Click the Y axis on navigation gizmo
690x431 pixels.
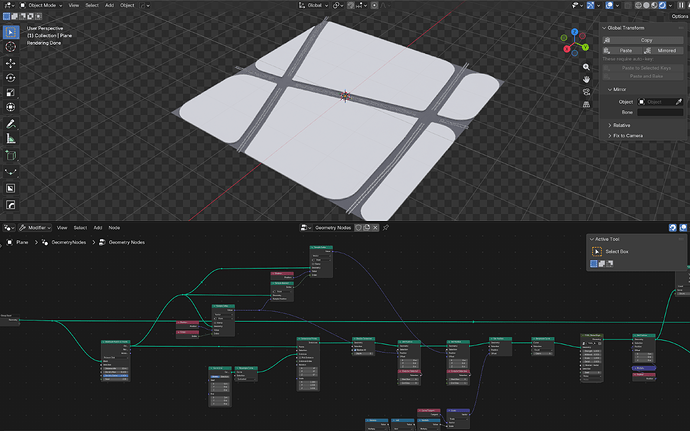(585, 47)
